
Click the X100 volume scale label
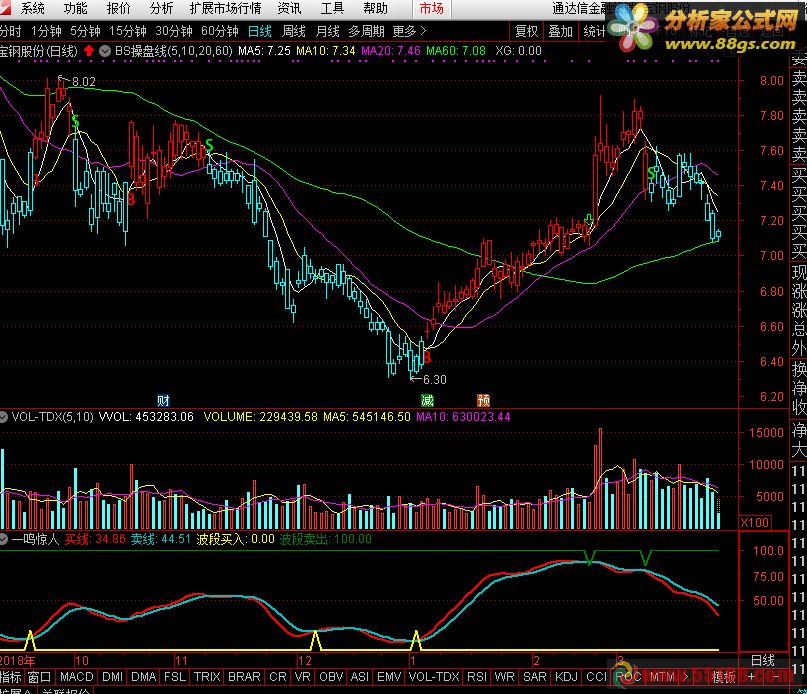point(755,523)
